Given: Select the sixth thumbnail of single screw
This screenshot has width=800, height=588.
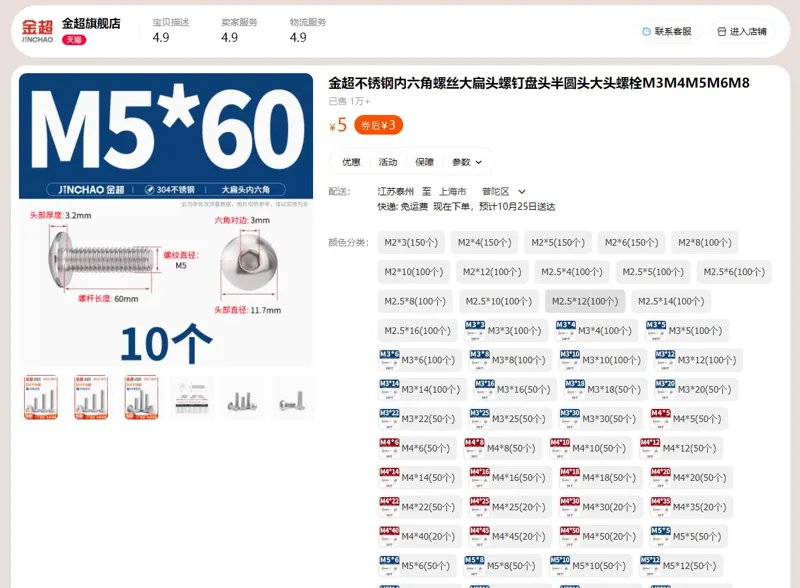Looking at the screenshot, I should point(293,398).
